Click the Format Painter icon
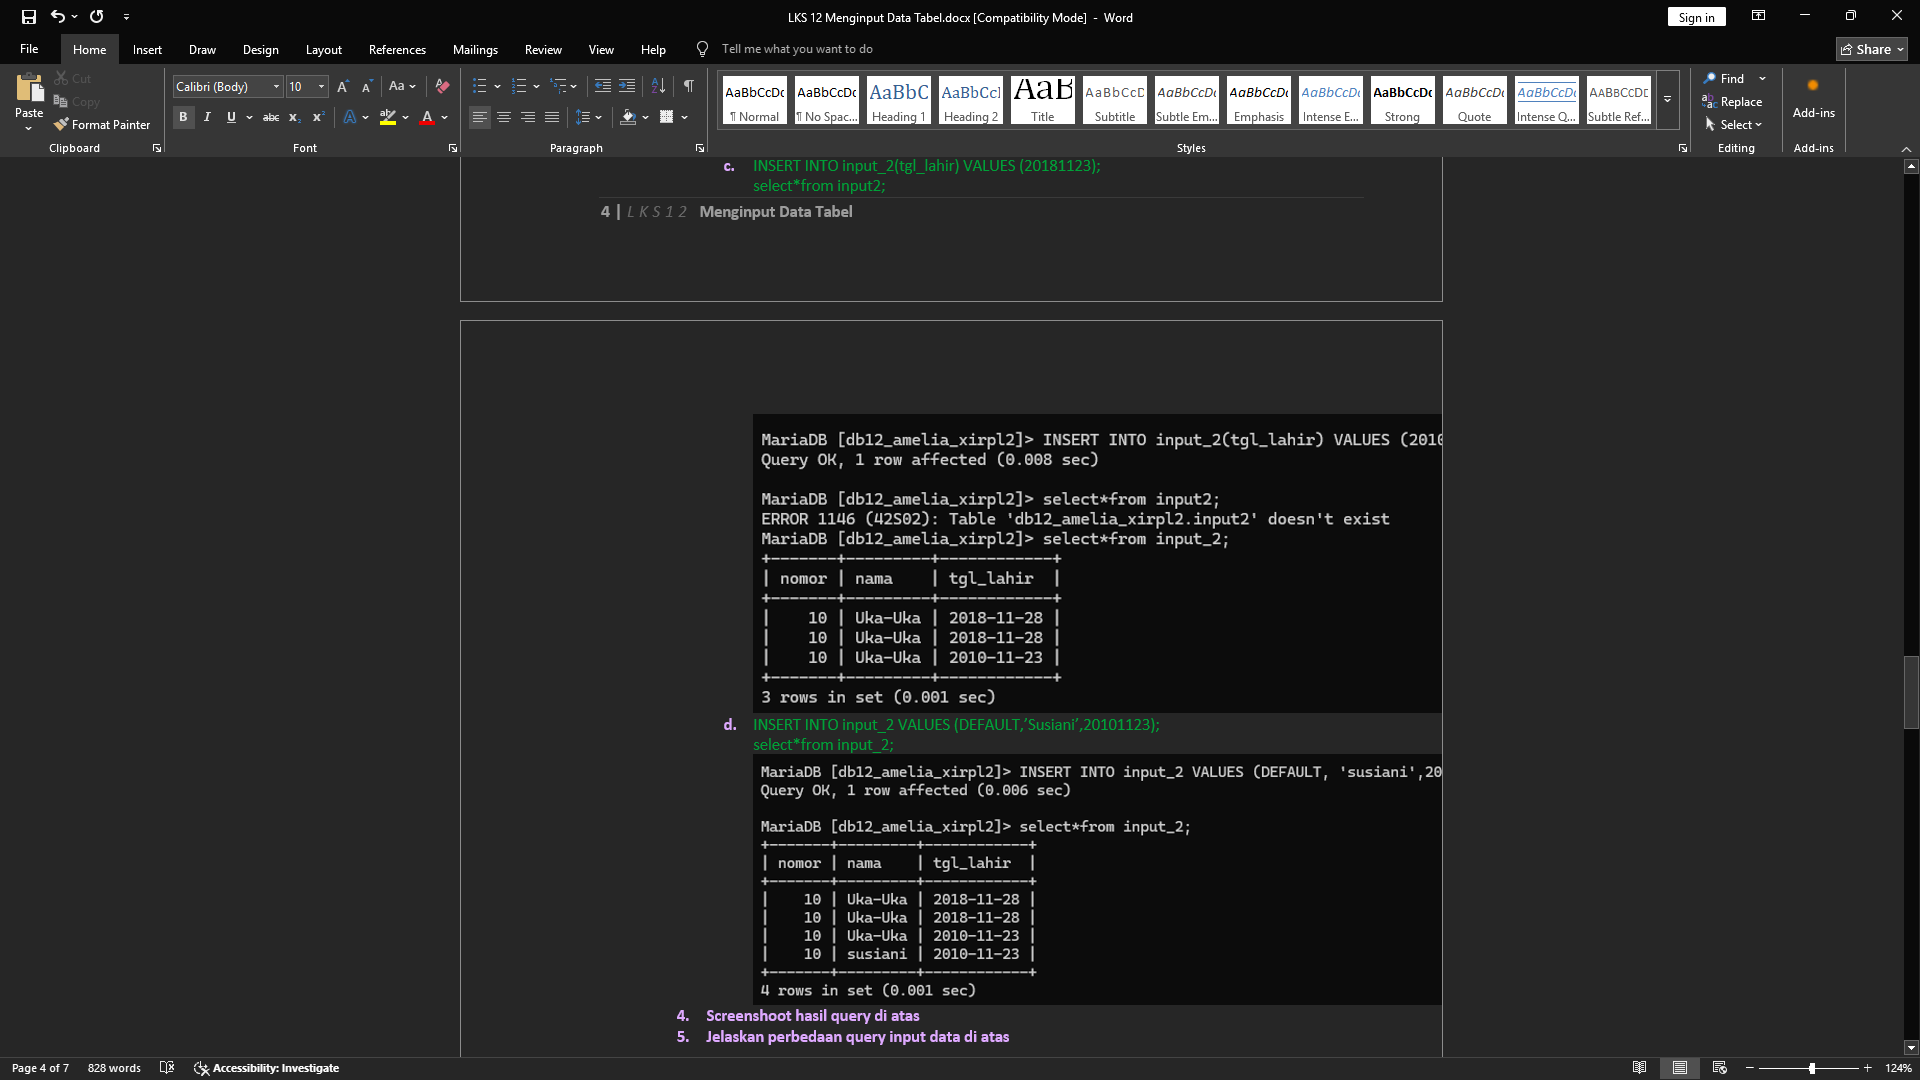This screenshot has height=1080, width=1920. [62, 125]
